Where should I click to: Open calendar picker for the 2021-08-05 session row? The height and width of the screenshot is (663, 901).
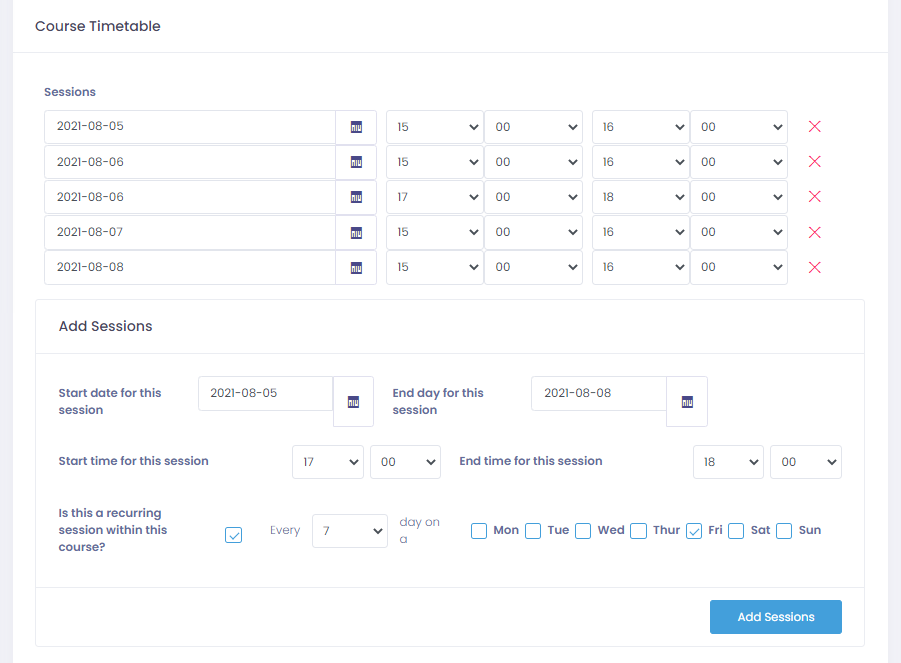pos(355,127)
